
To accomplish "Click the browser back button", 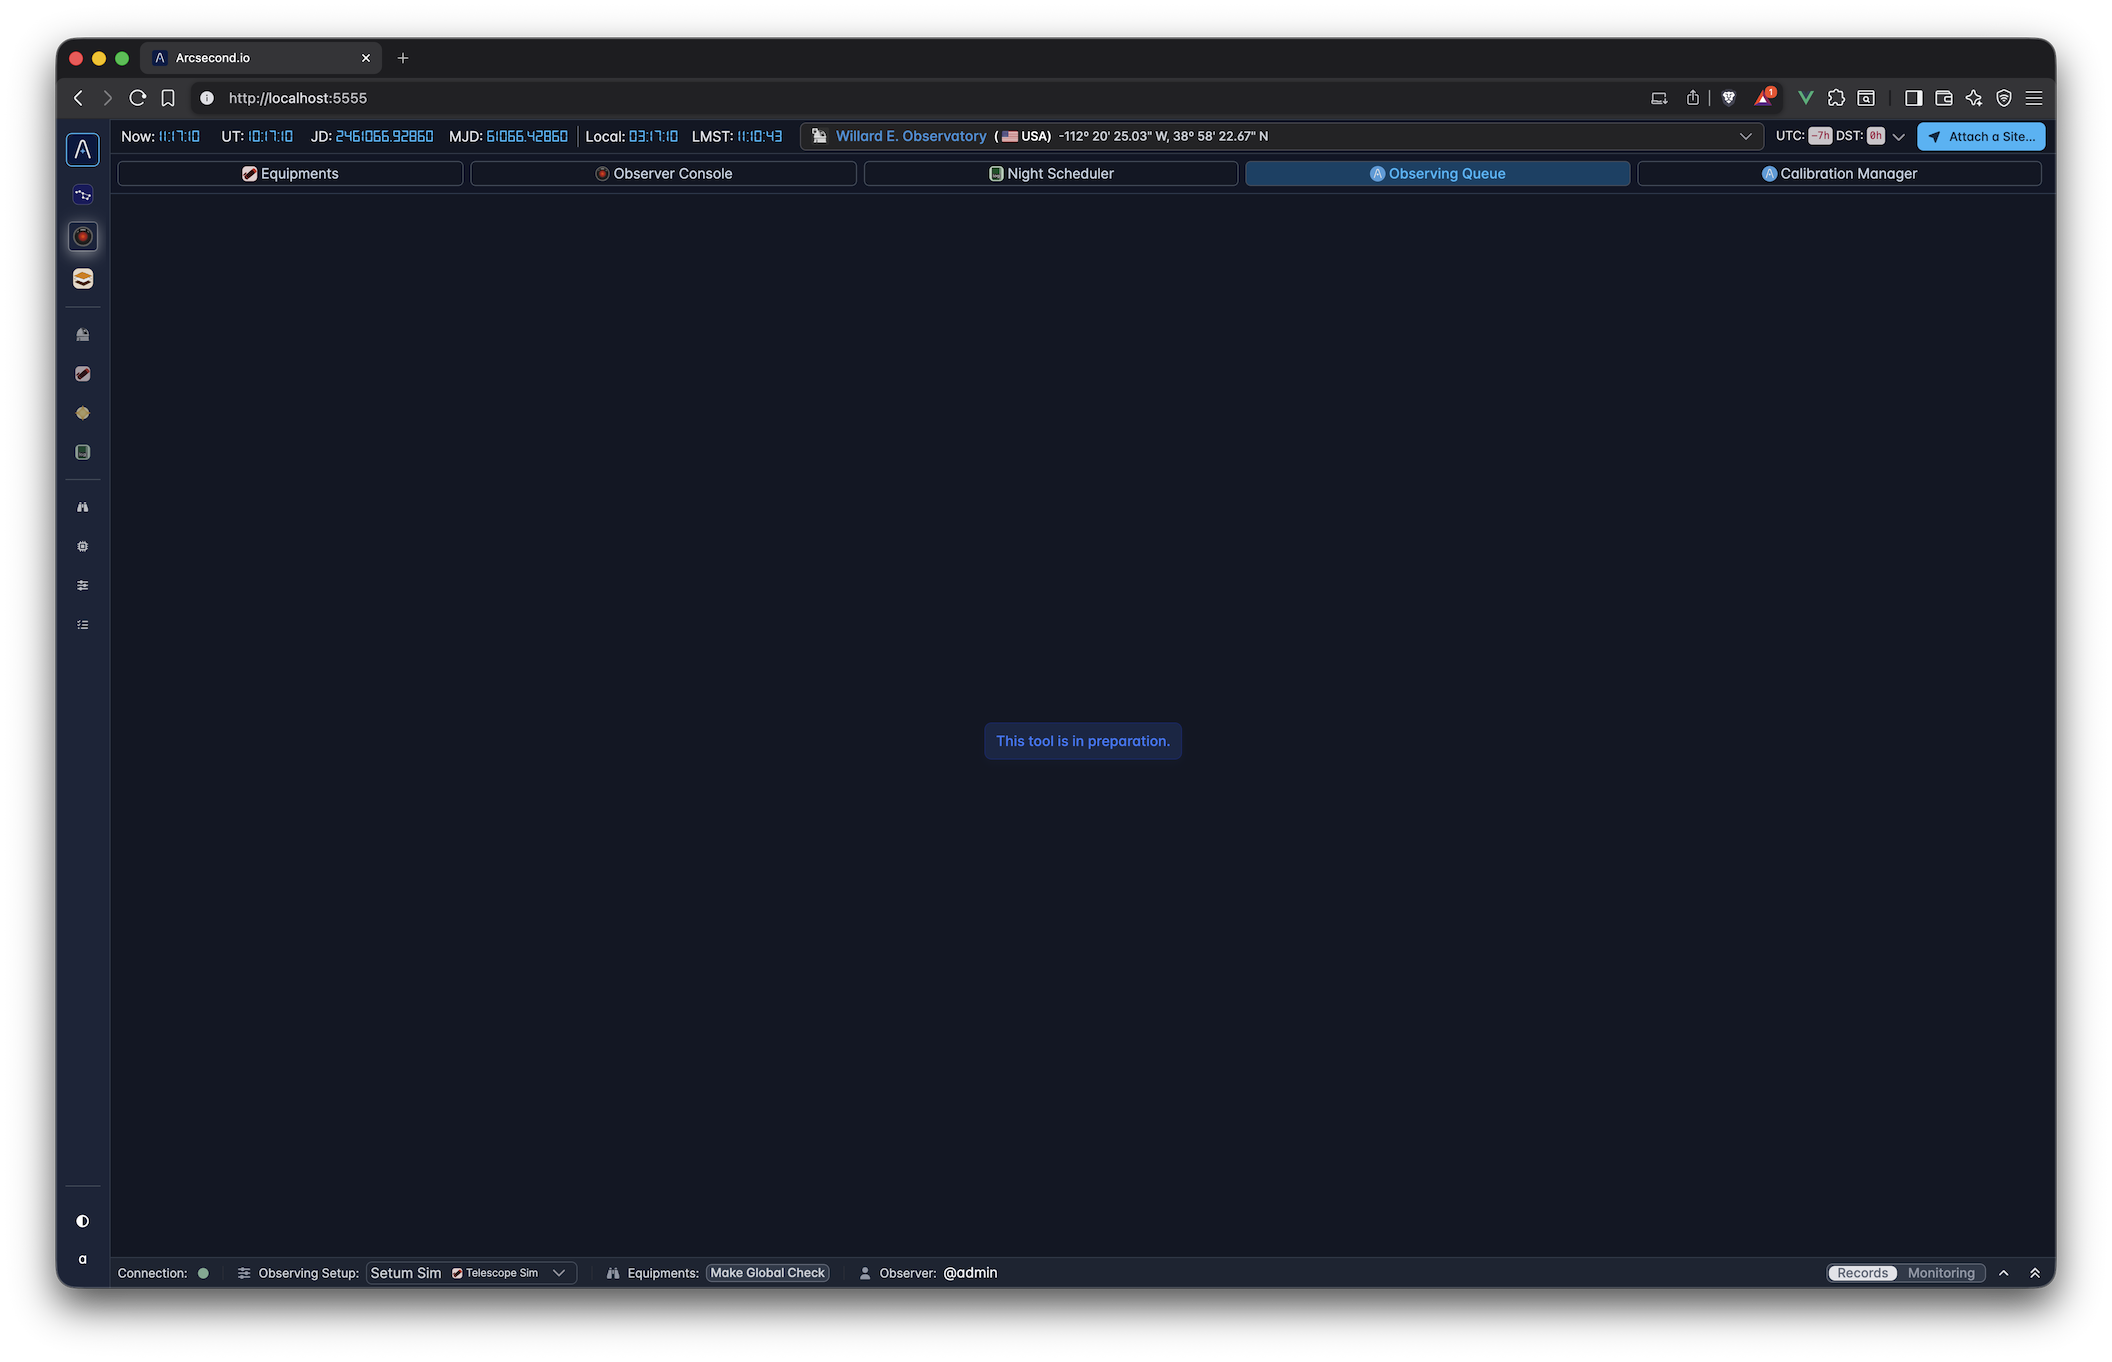I will click(x=78, y=98).
